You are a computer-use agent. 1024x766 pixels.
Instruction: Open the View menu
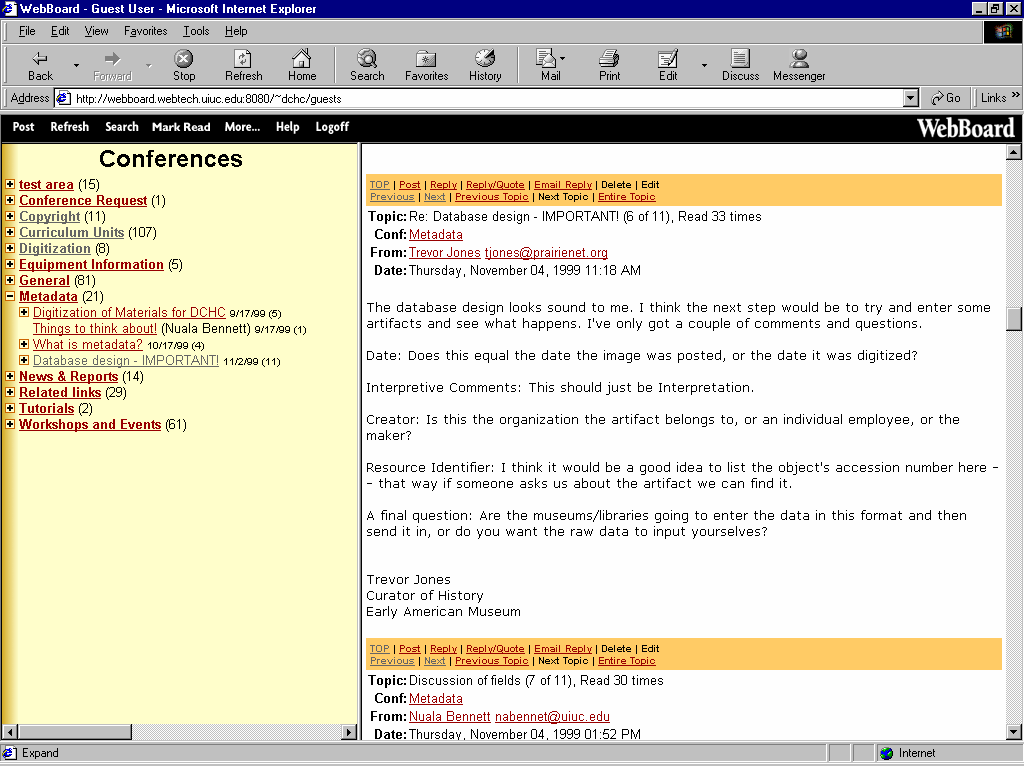pos(96,31)
